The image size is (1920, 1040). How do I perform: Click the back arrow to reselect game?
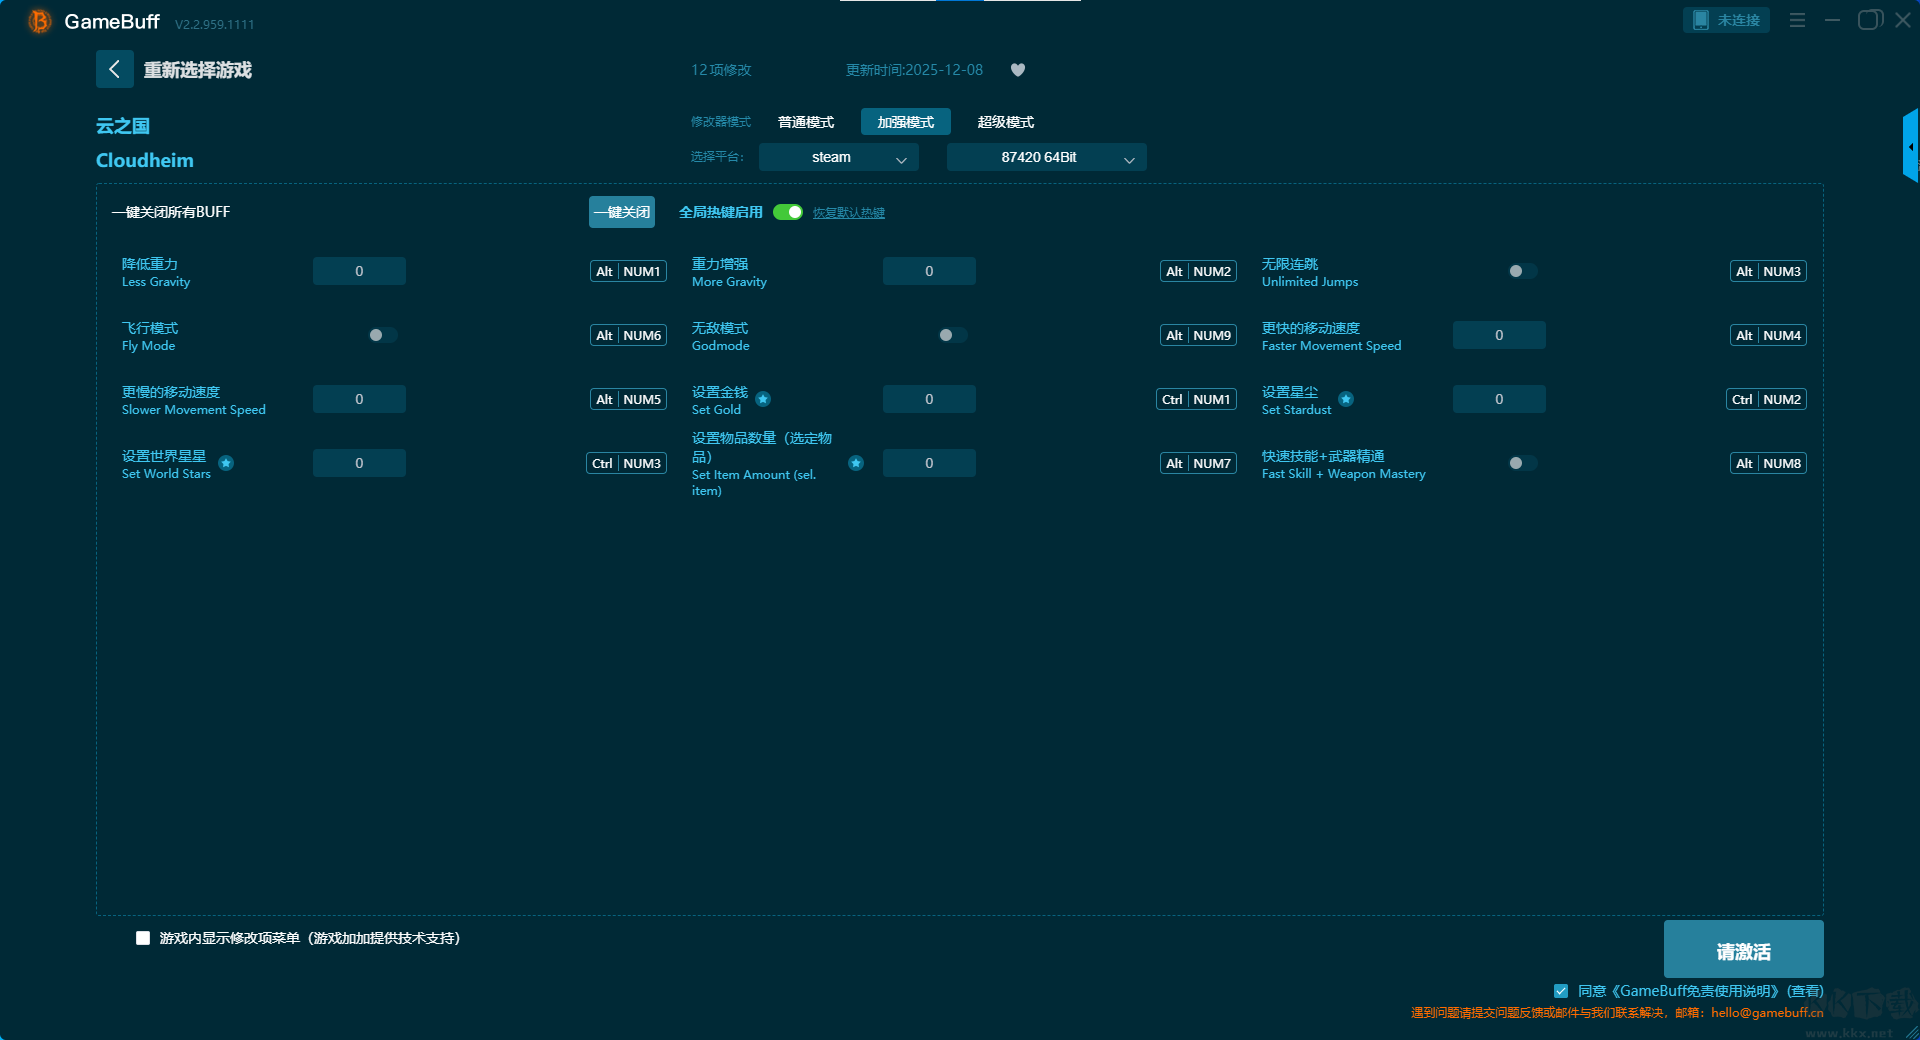pyautogui.click(x=114, y=69)
